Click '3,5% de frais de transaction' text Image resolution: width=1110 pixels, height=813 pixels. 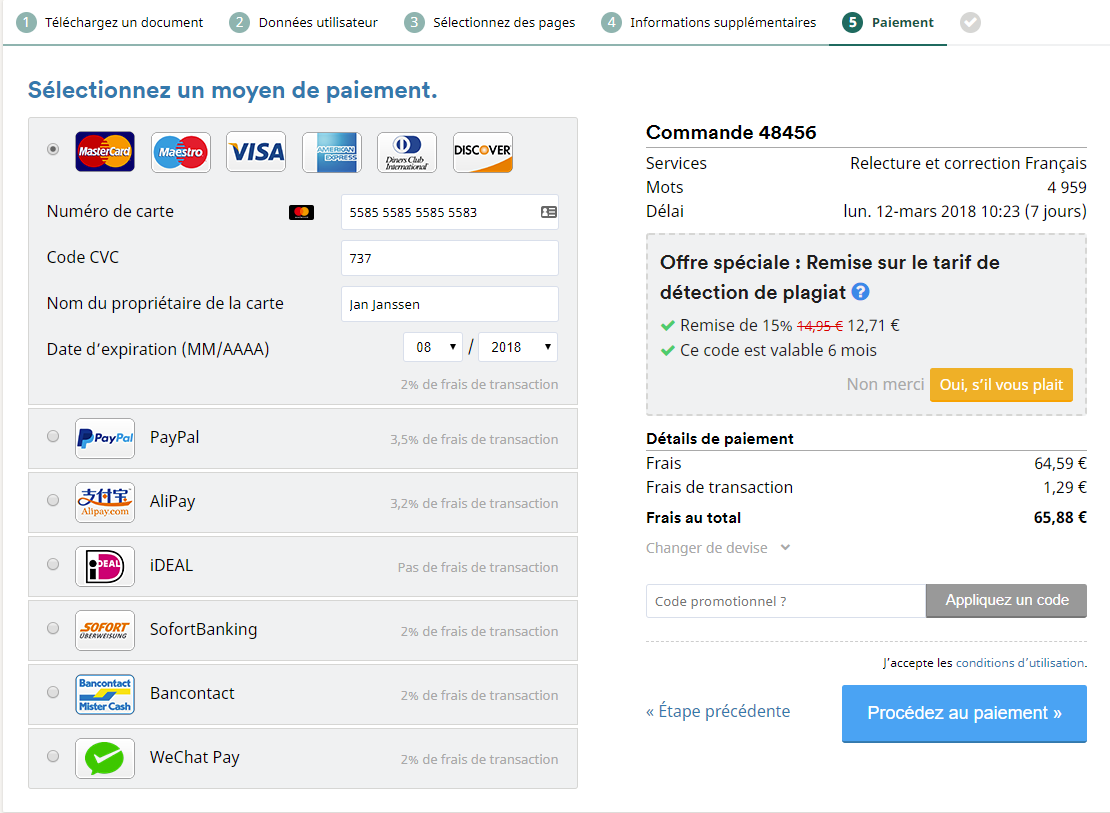[x=474, y=439]
